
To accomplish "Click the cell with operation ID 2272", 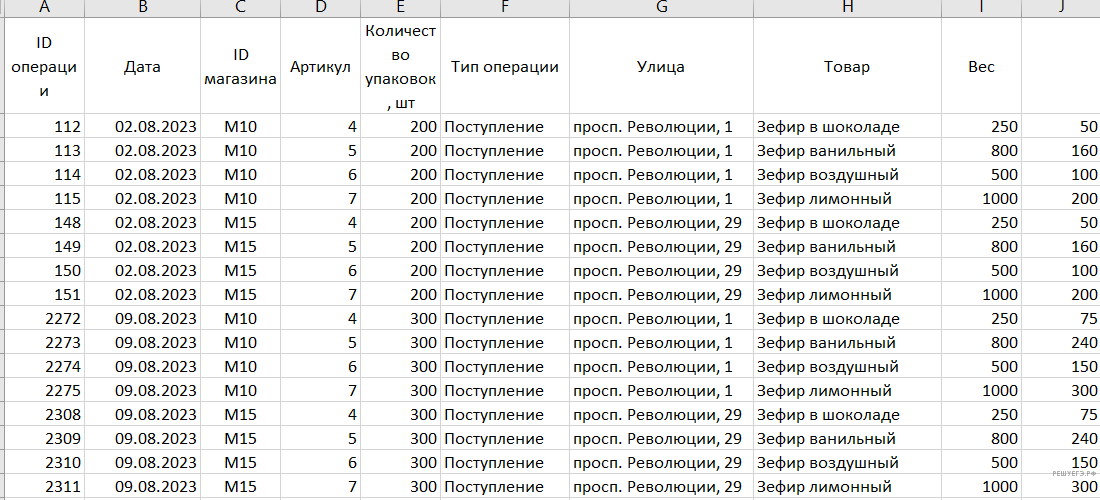I will pyautogui.click(x=43, y=319).
